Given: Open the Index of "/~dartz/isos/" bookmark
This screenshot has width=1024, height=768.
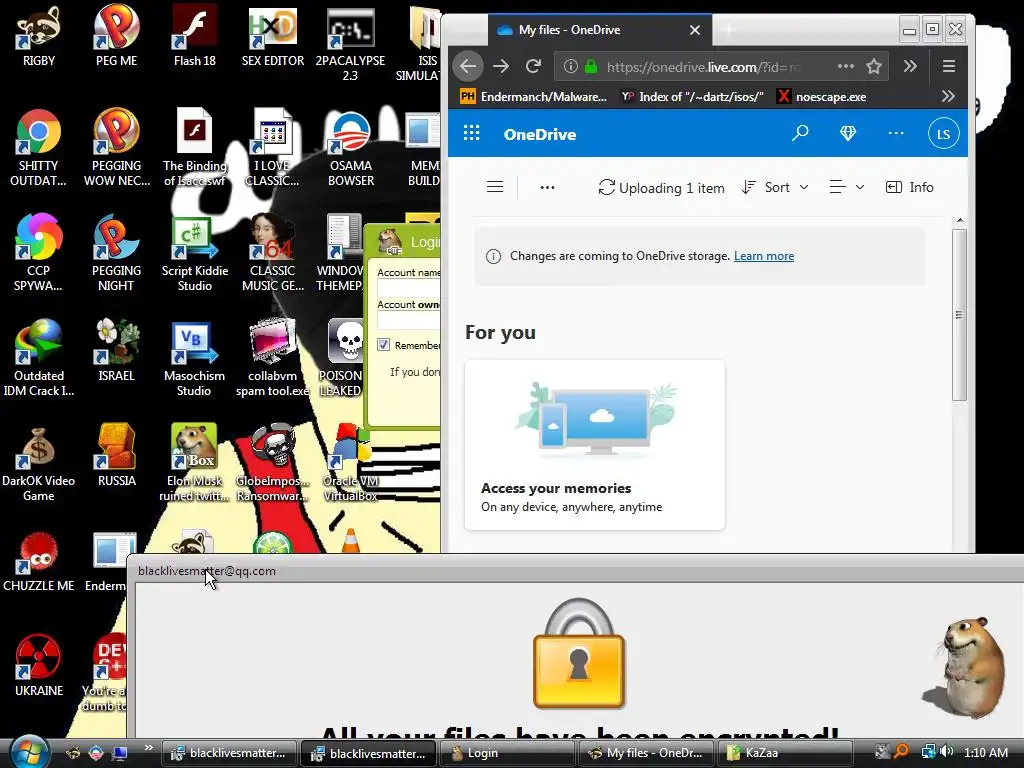Looking at the screenshot, I should coord(692,97).
